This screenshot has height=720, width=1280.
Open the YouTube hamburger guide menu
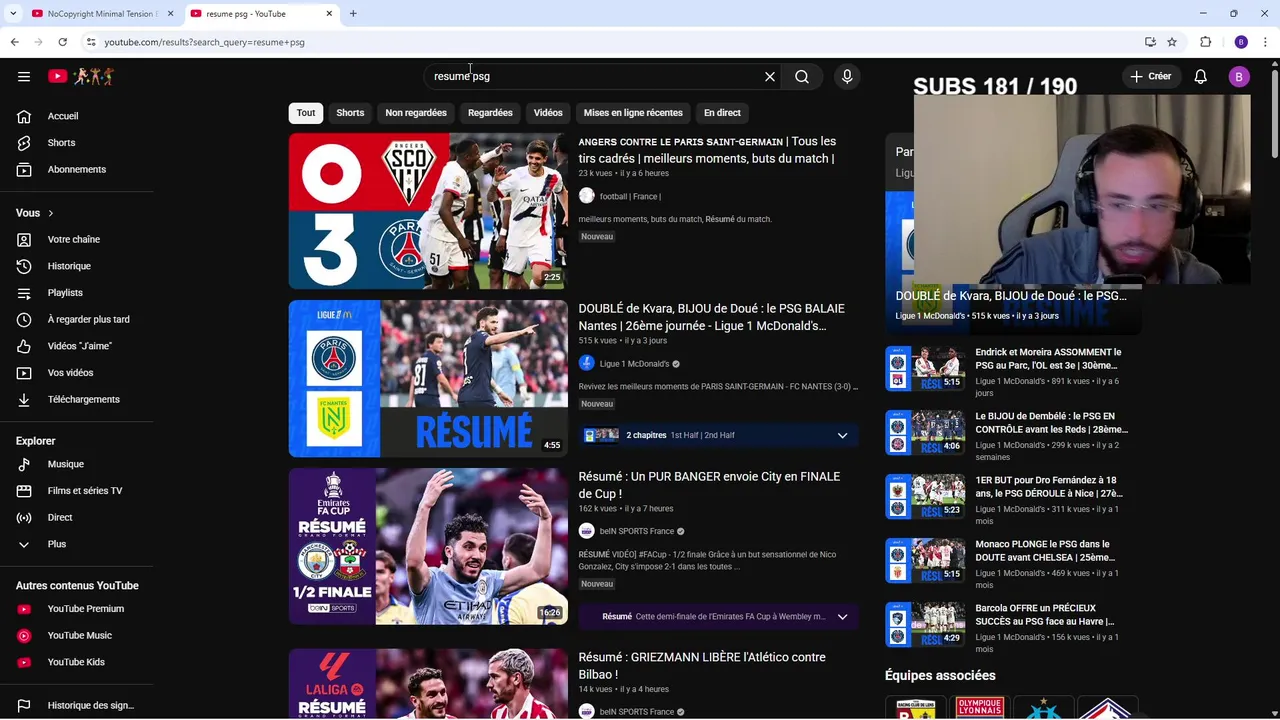24,76
